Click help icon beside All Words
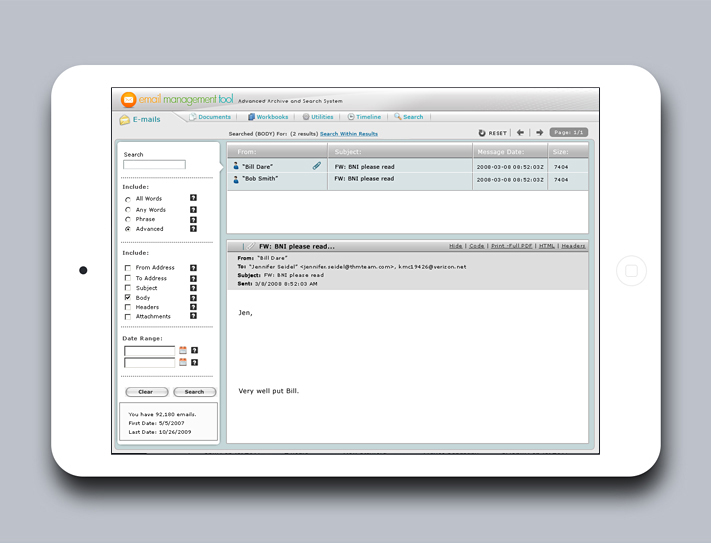 coord(193,198)
